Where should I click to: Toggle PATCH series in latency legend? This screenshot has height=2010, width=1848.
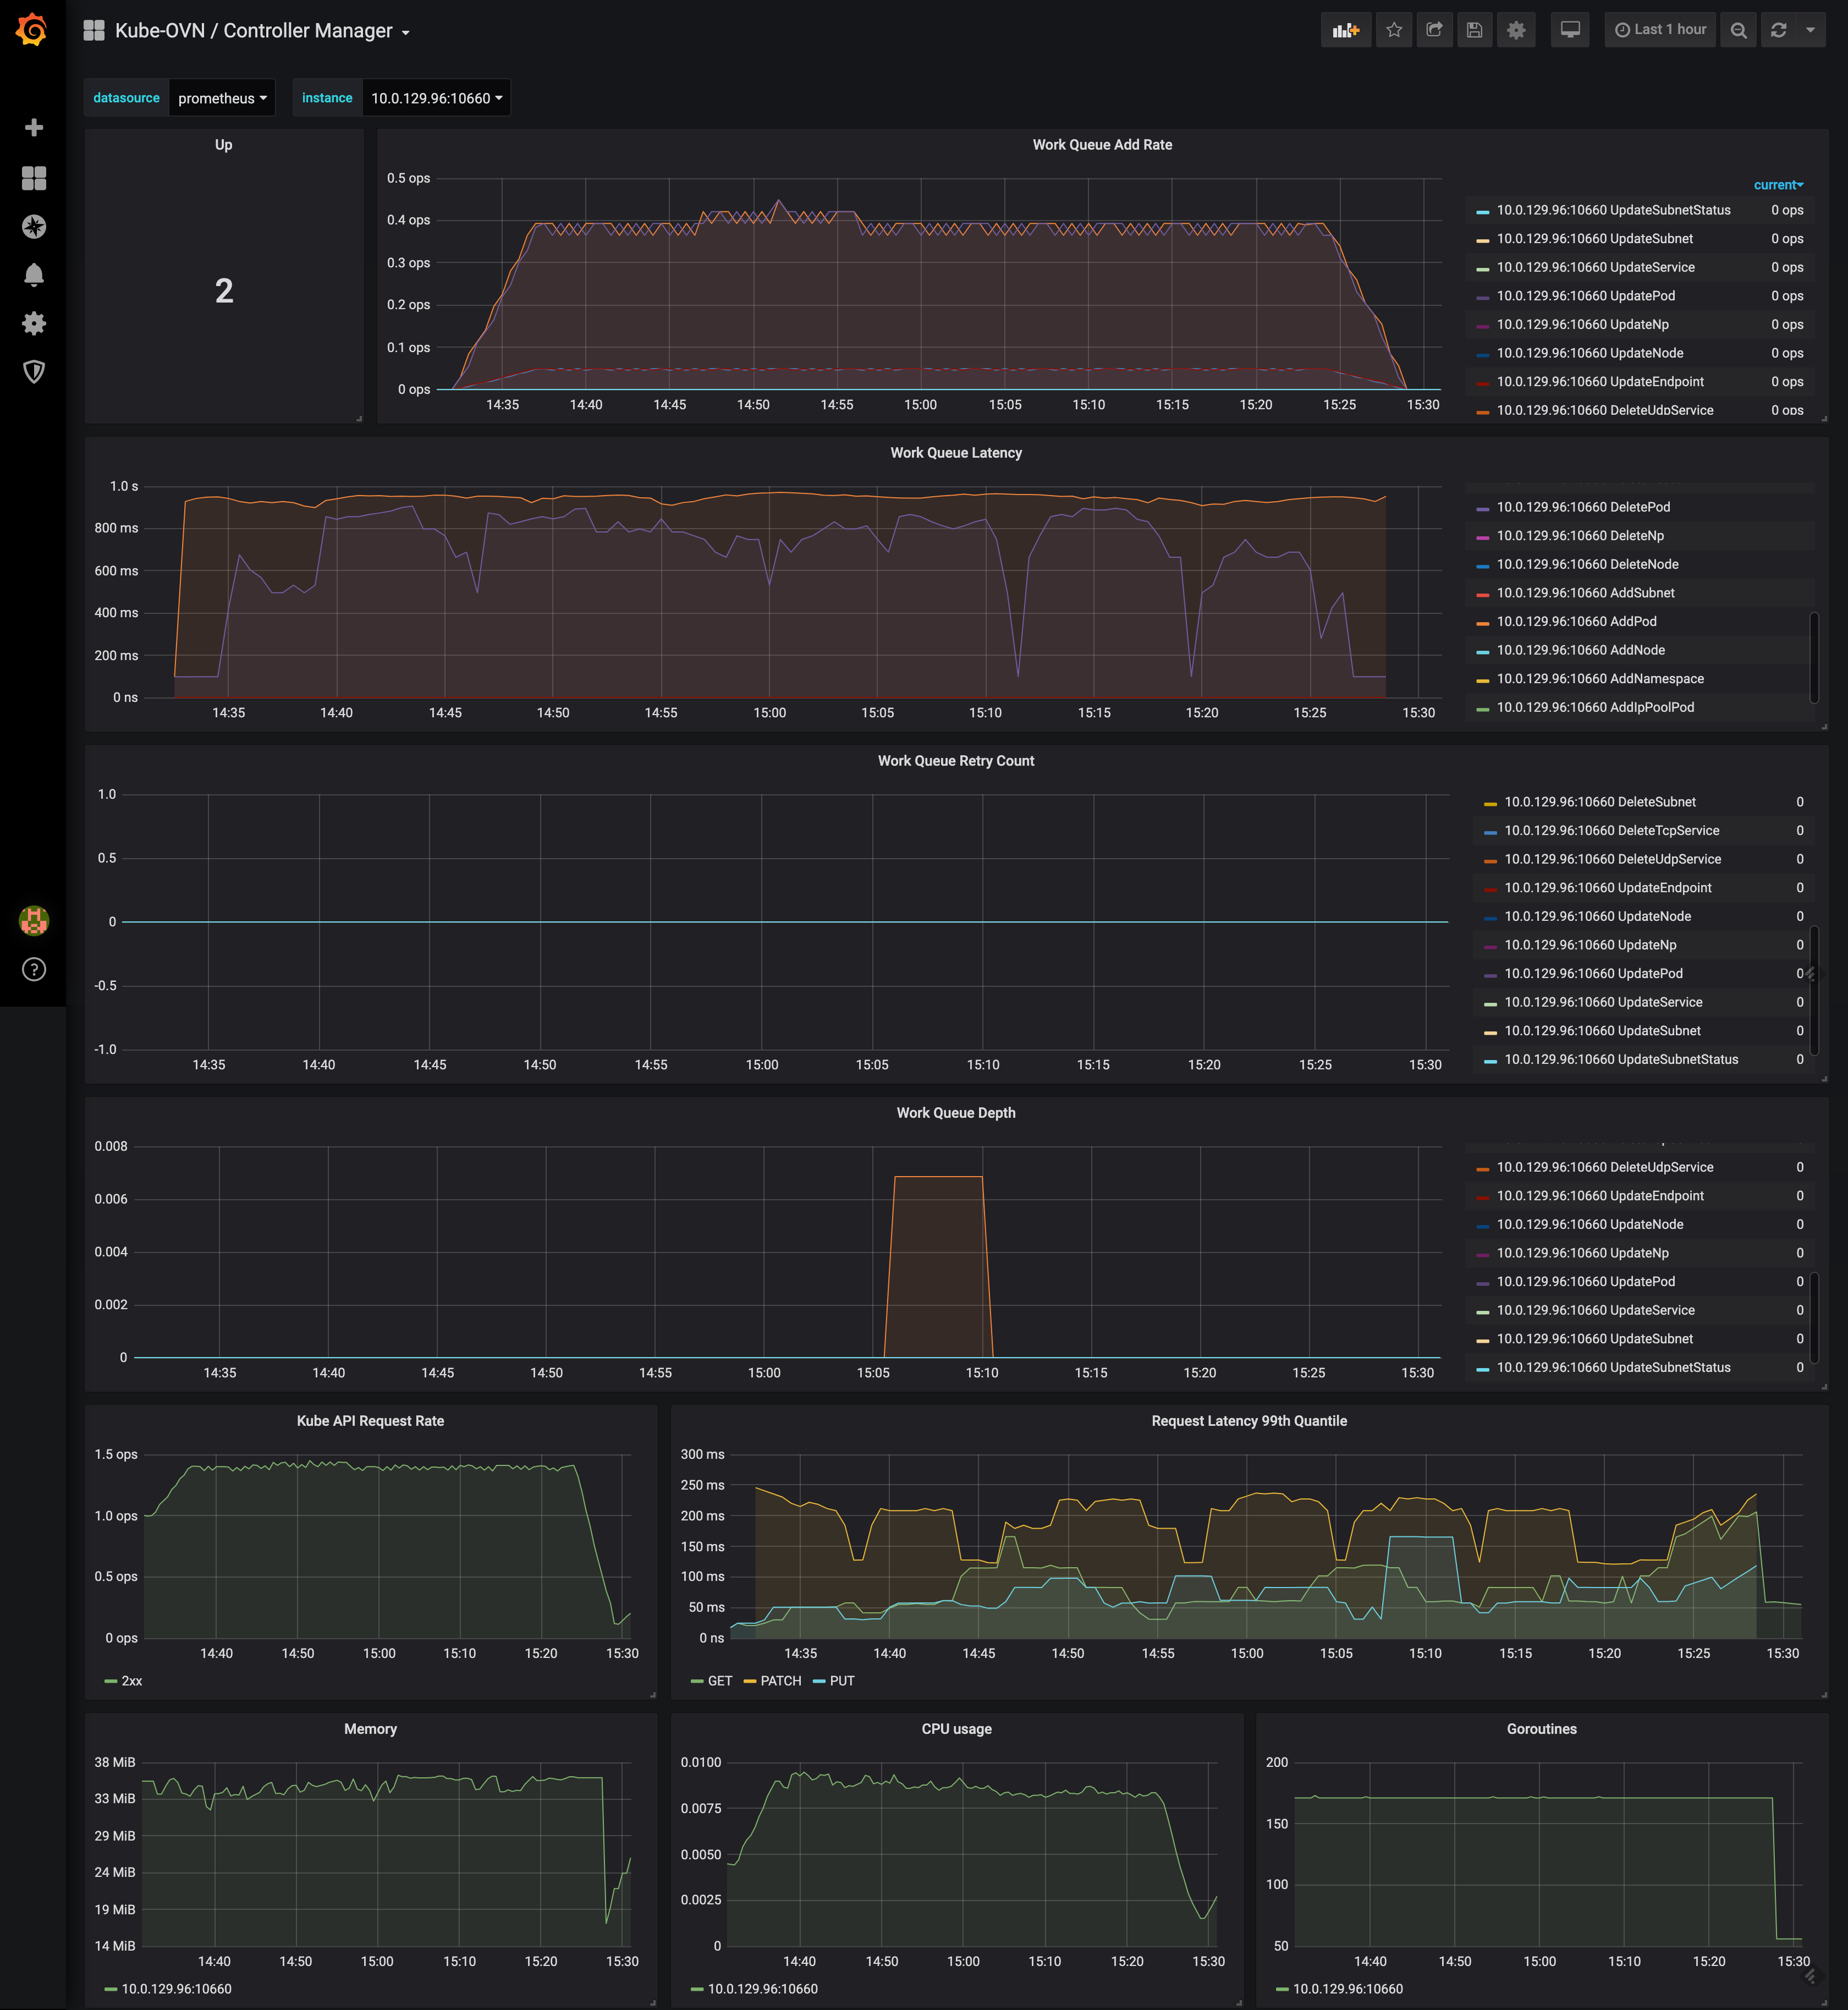[780, 1681]
